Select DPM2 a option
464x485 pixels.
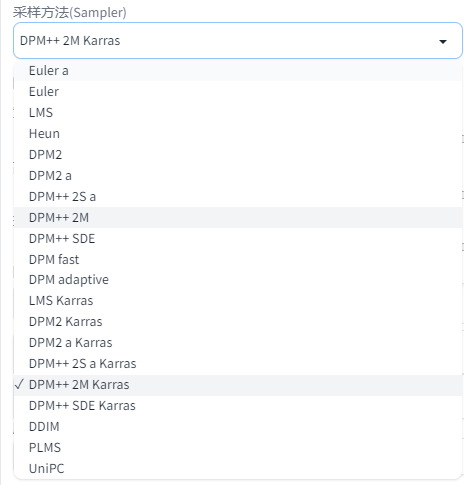point(238,176)
